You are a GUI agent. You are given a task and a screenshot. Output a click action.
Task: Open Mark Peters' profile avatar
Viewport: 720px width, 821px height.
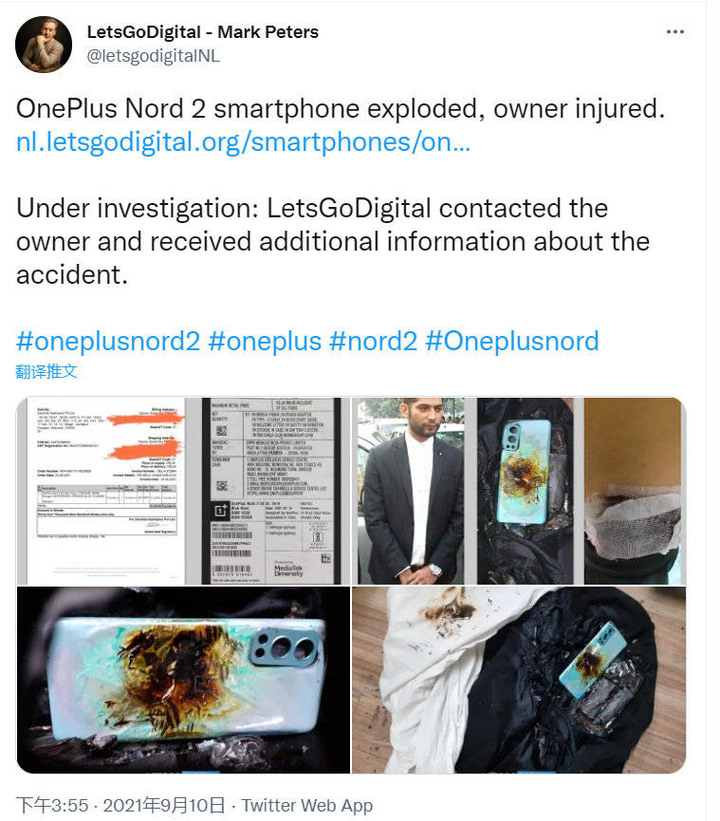coord(43,45)
